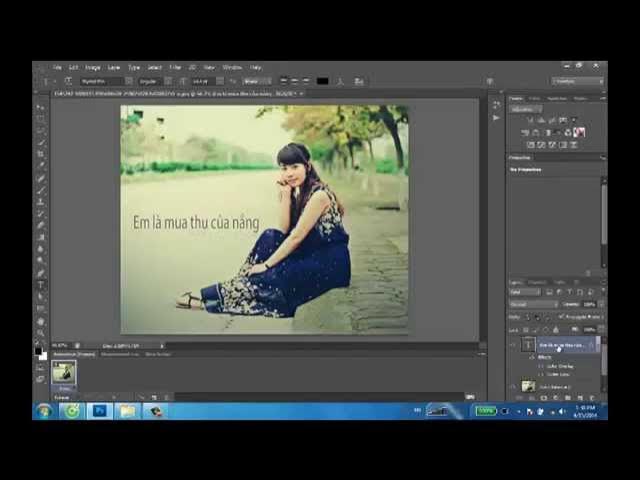Toggle Effects visibility on text layer

pyautogui.click(x=532, y=357)
